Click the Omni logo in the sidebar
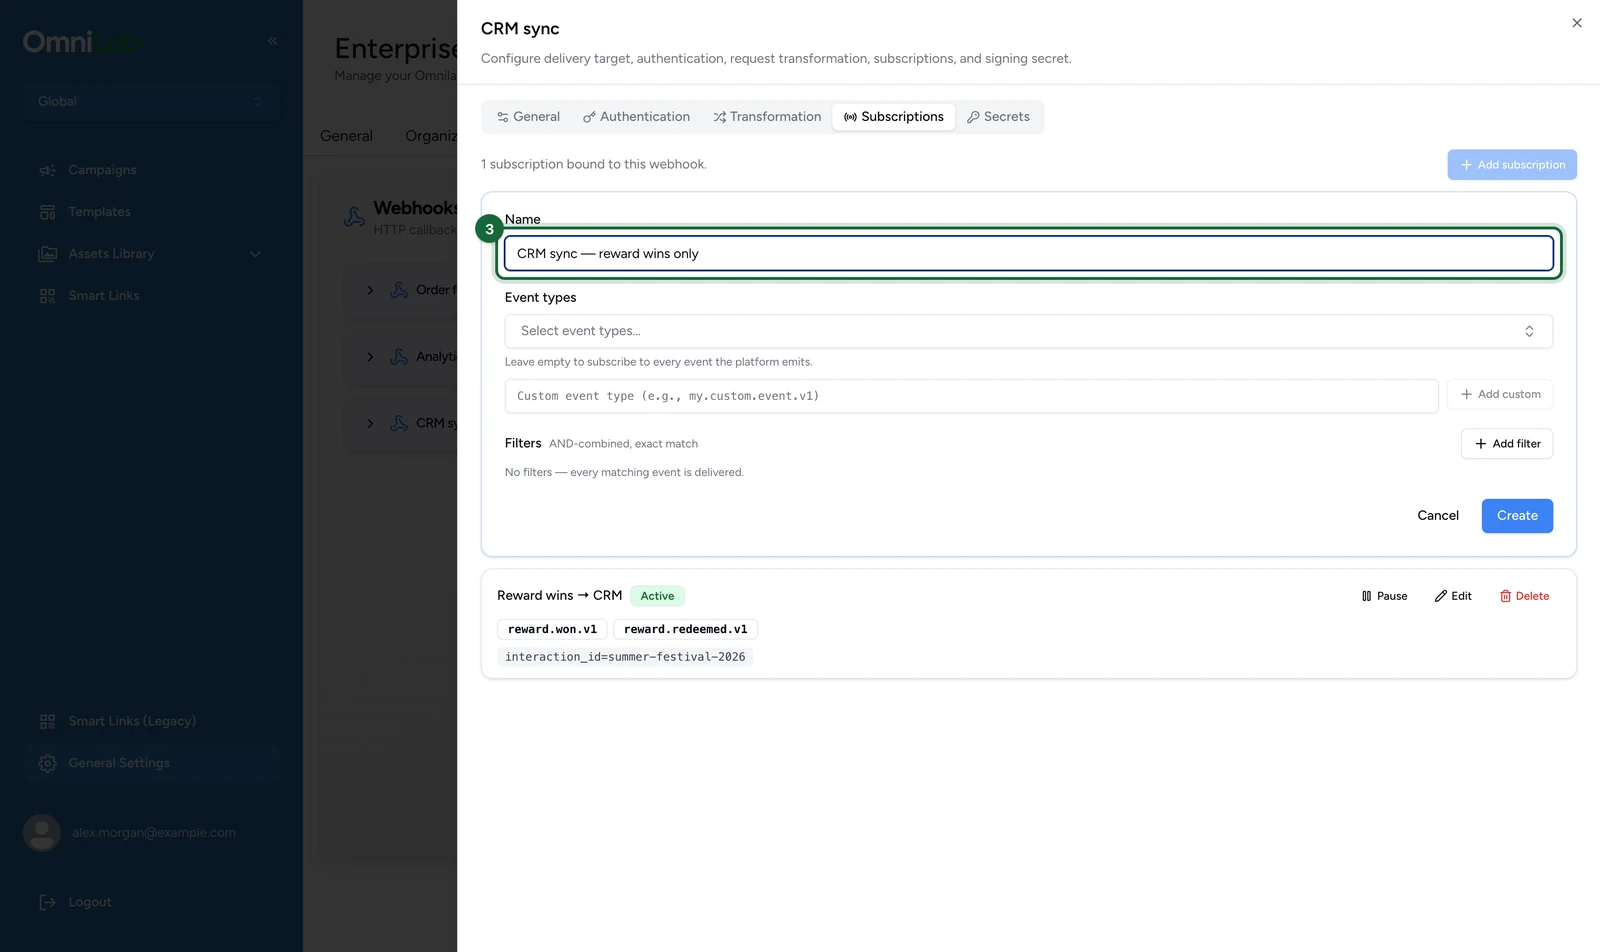Viewport: 1600px width, 952px height. [81, 42]
